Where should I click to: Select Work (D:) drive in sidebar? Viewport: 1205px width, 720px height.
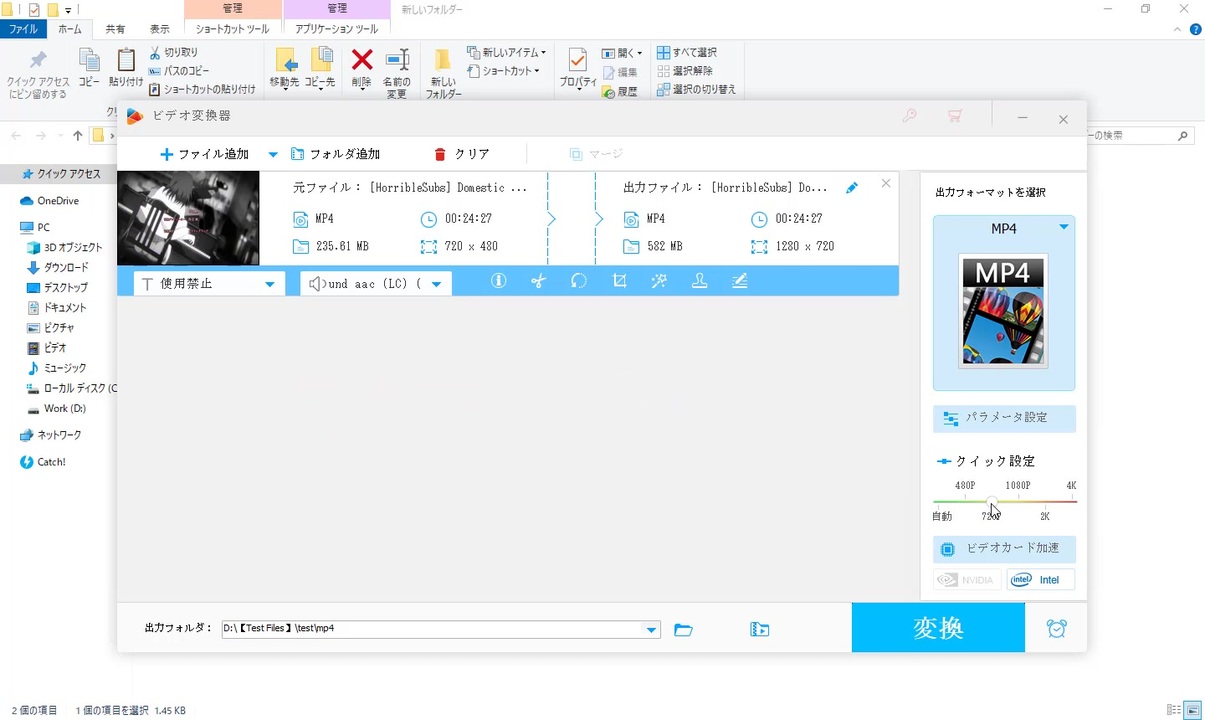(x=57, y=409)
